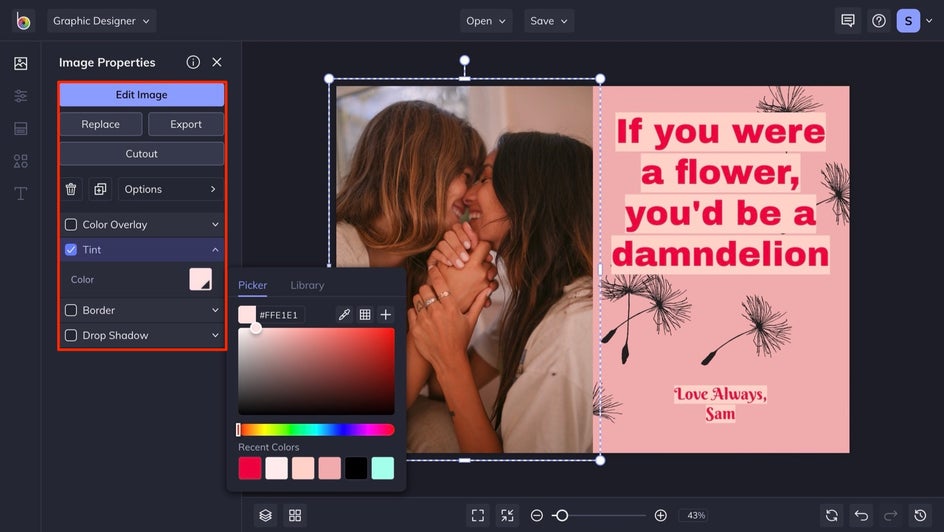Click the Replace button
The image size is (944, 532).
[x=101, y=124]
